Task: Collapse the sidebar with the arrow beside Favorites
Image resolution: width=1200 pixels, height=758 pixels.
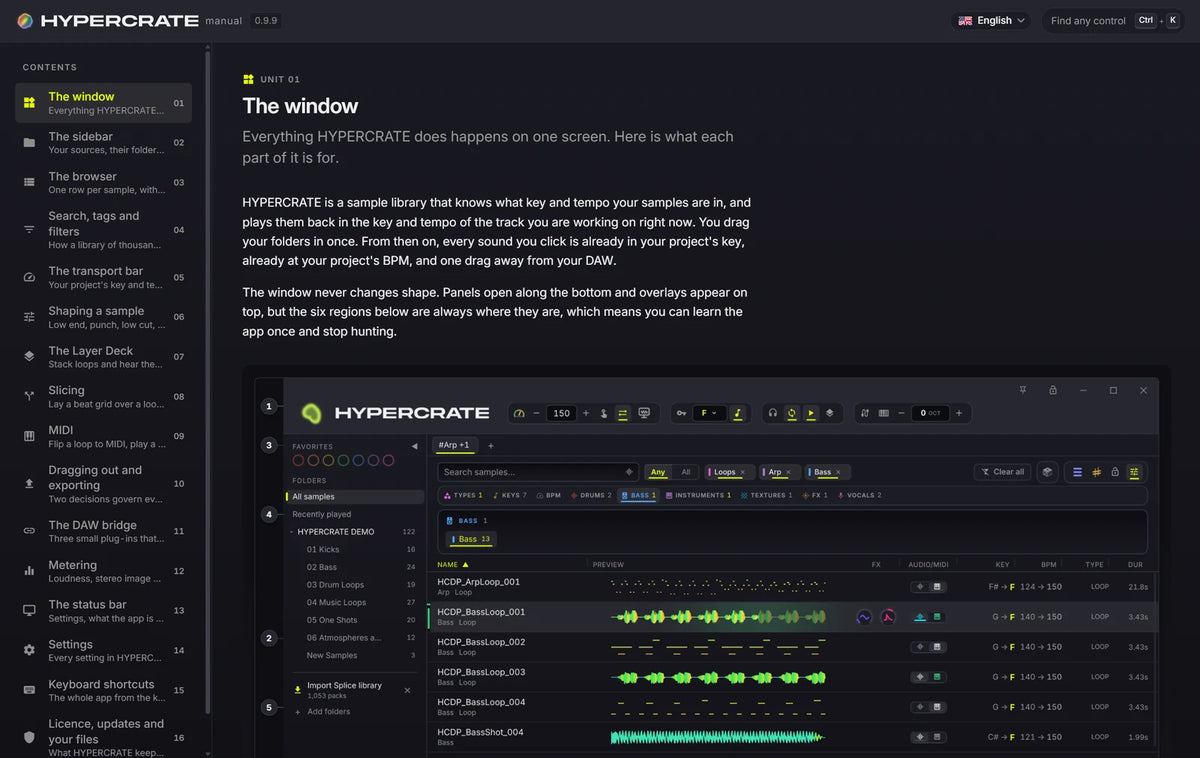Action: click(x=415, y=447)
